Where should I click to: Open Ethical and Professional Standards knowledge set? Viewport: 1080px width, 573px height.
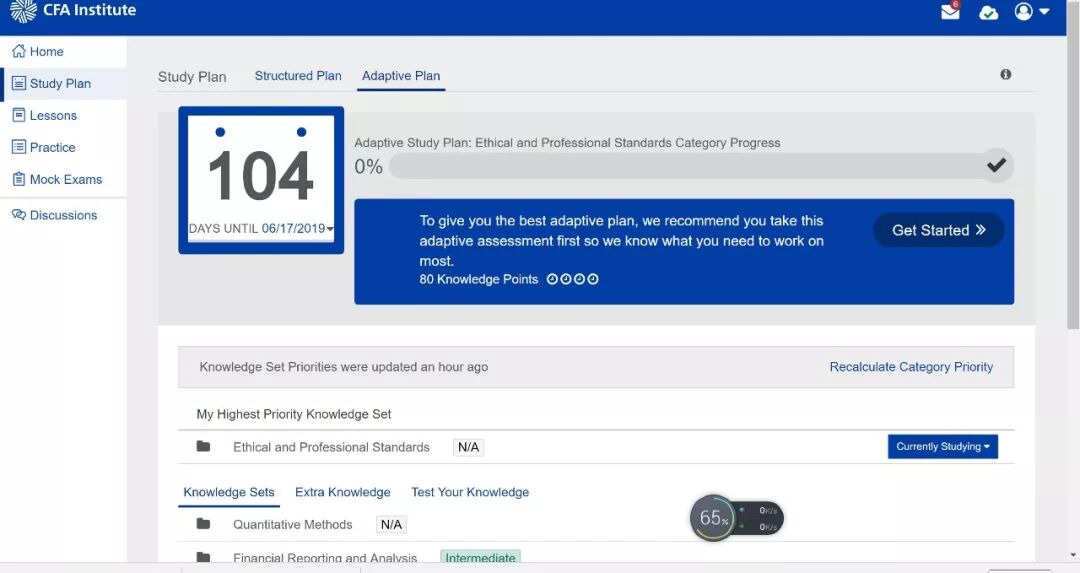pyautogui.click(x=331, y=447)
